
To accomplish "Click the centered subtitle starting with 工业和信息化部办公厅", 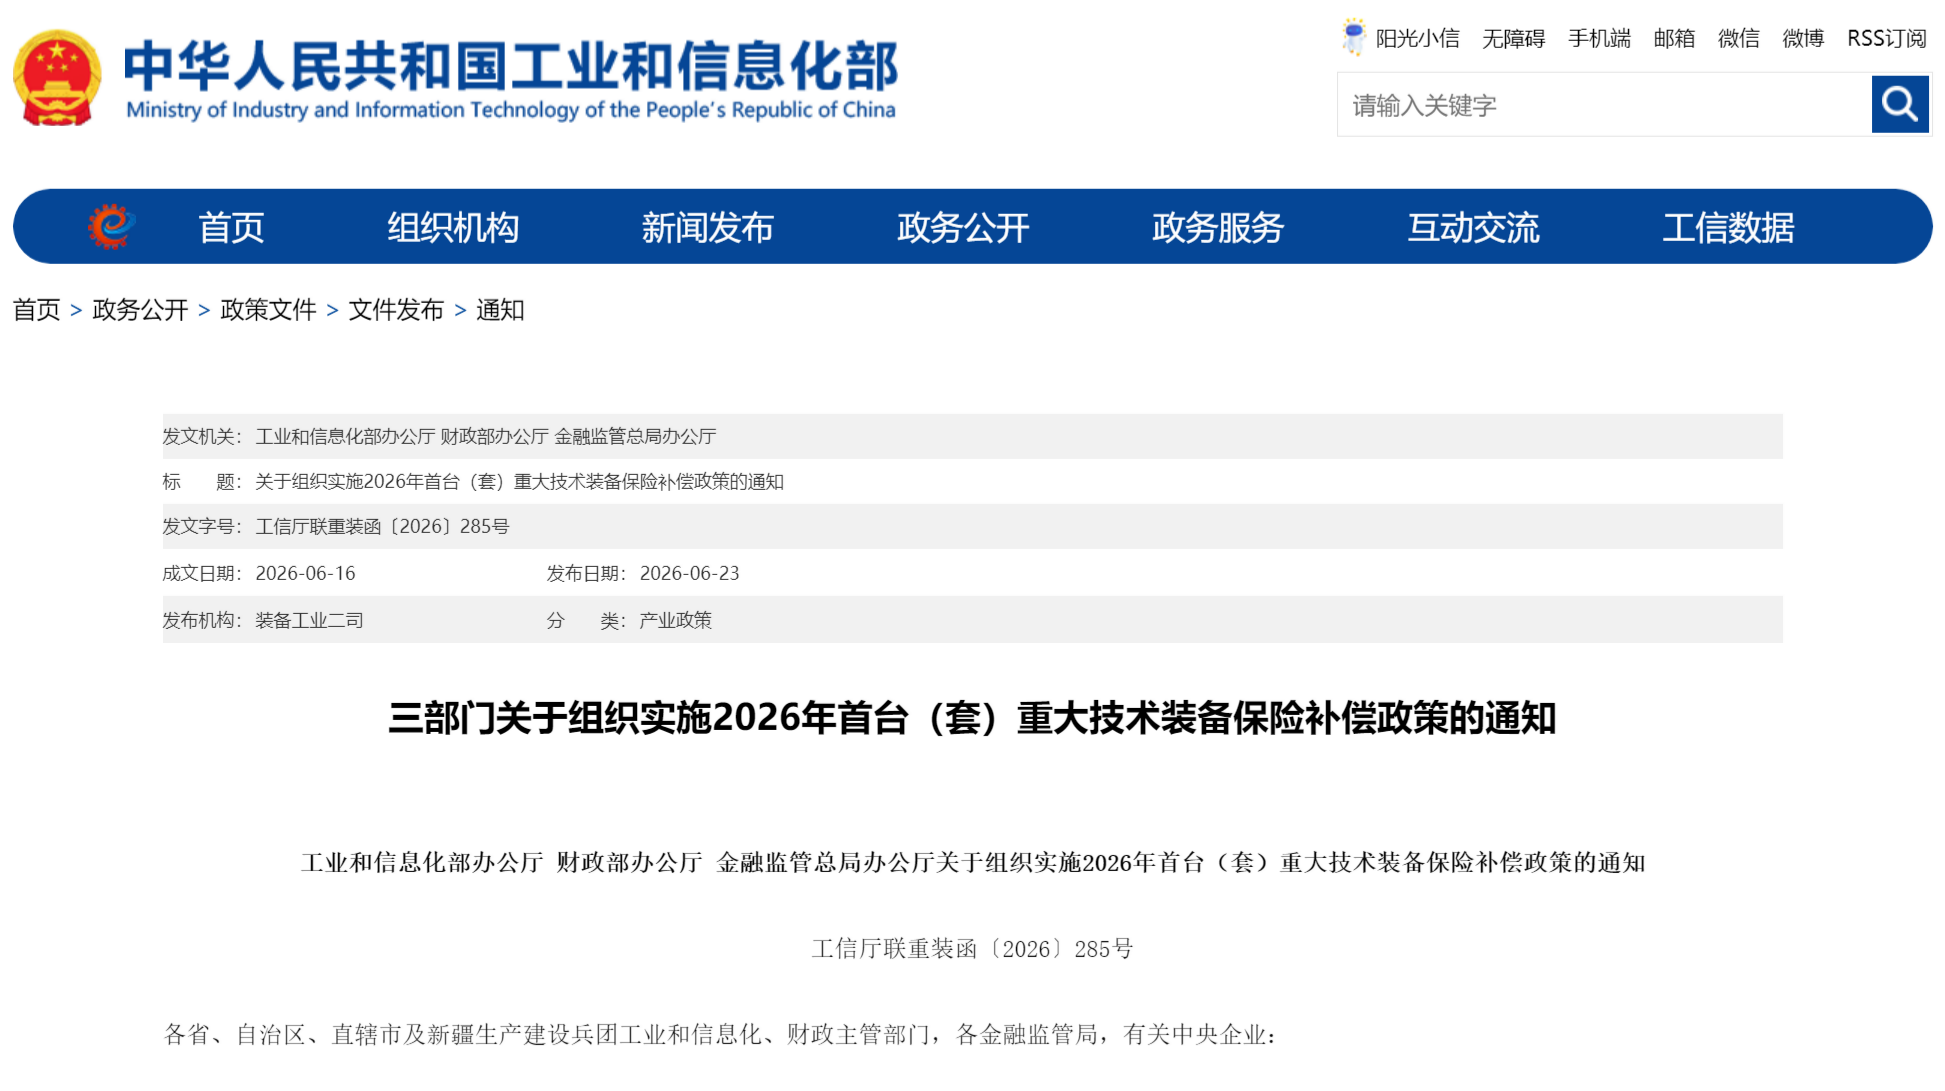I will (973, 862).
